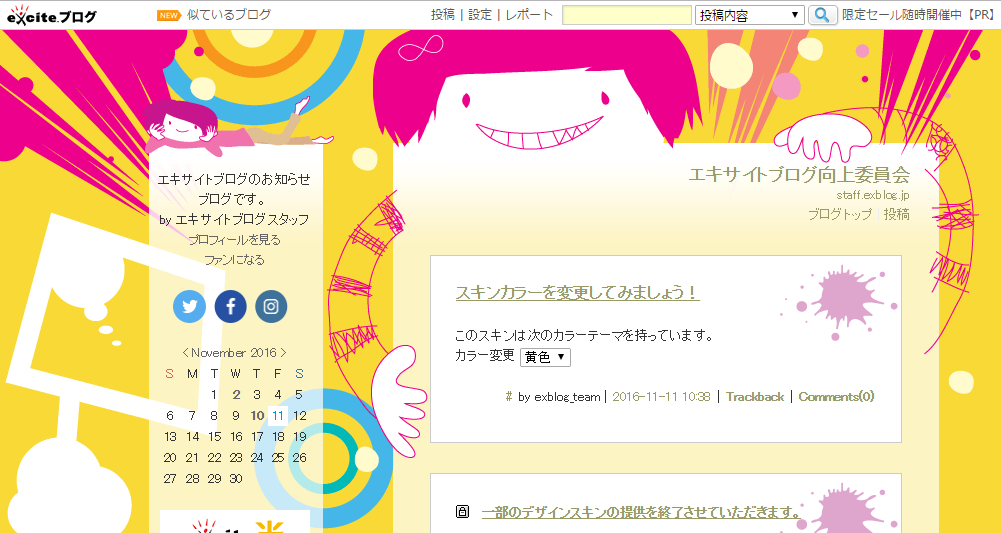1001x533 pixels.
Task: Click the November 2016 calendar heading
Action: [x=234, y=353]
